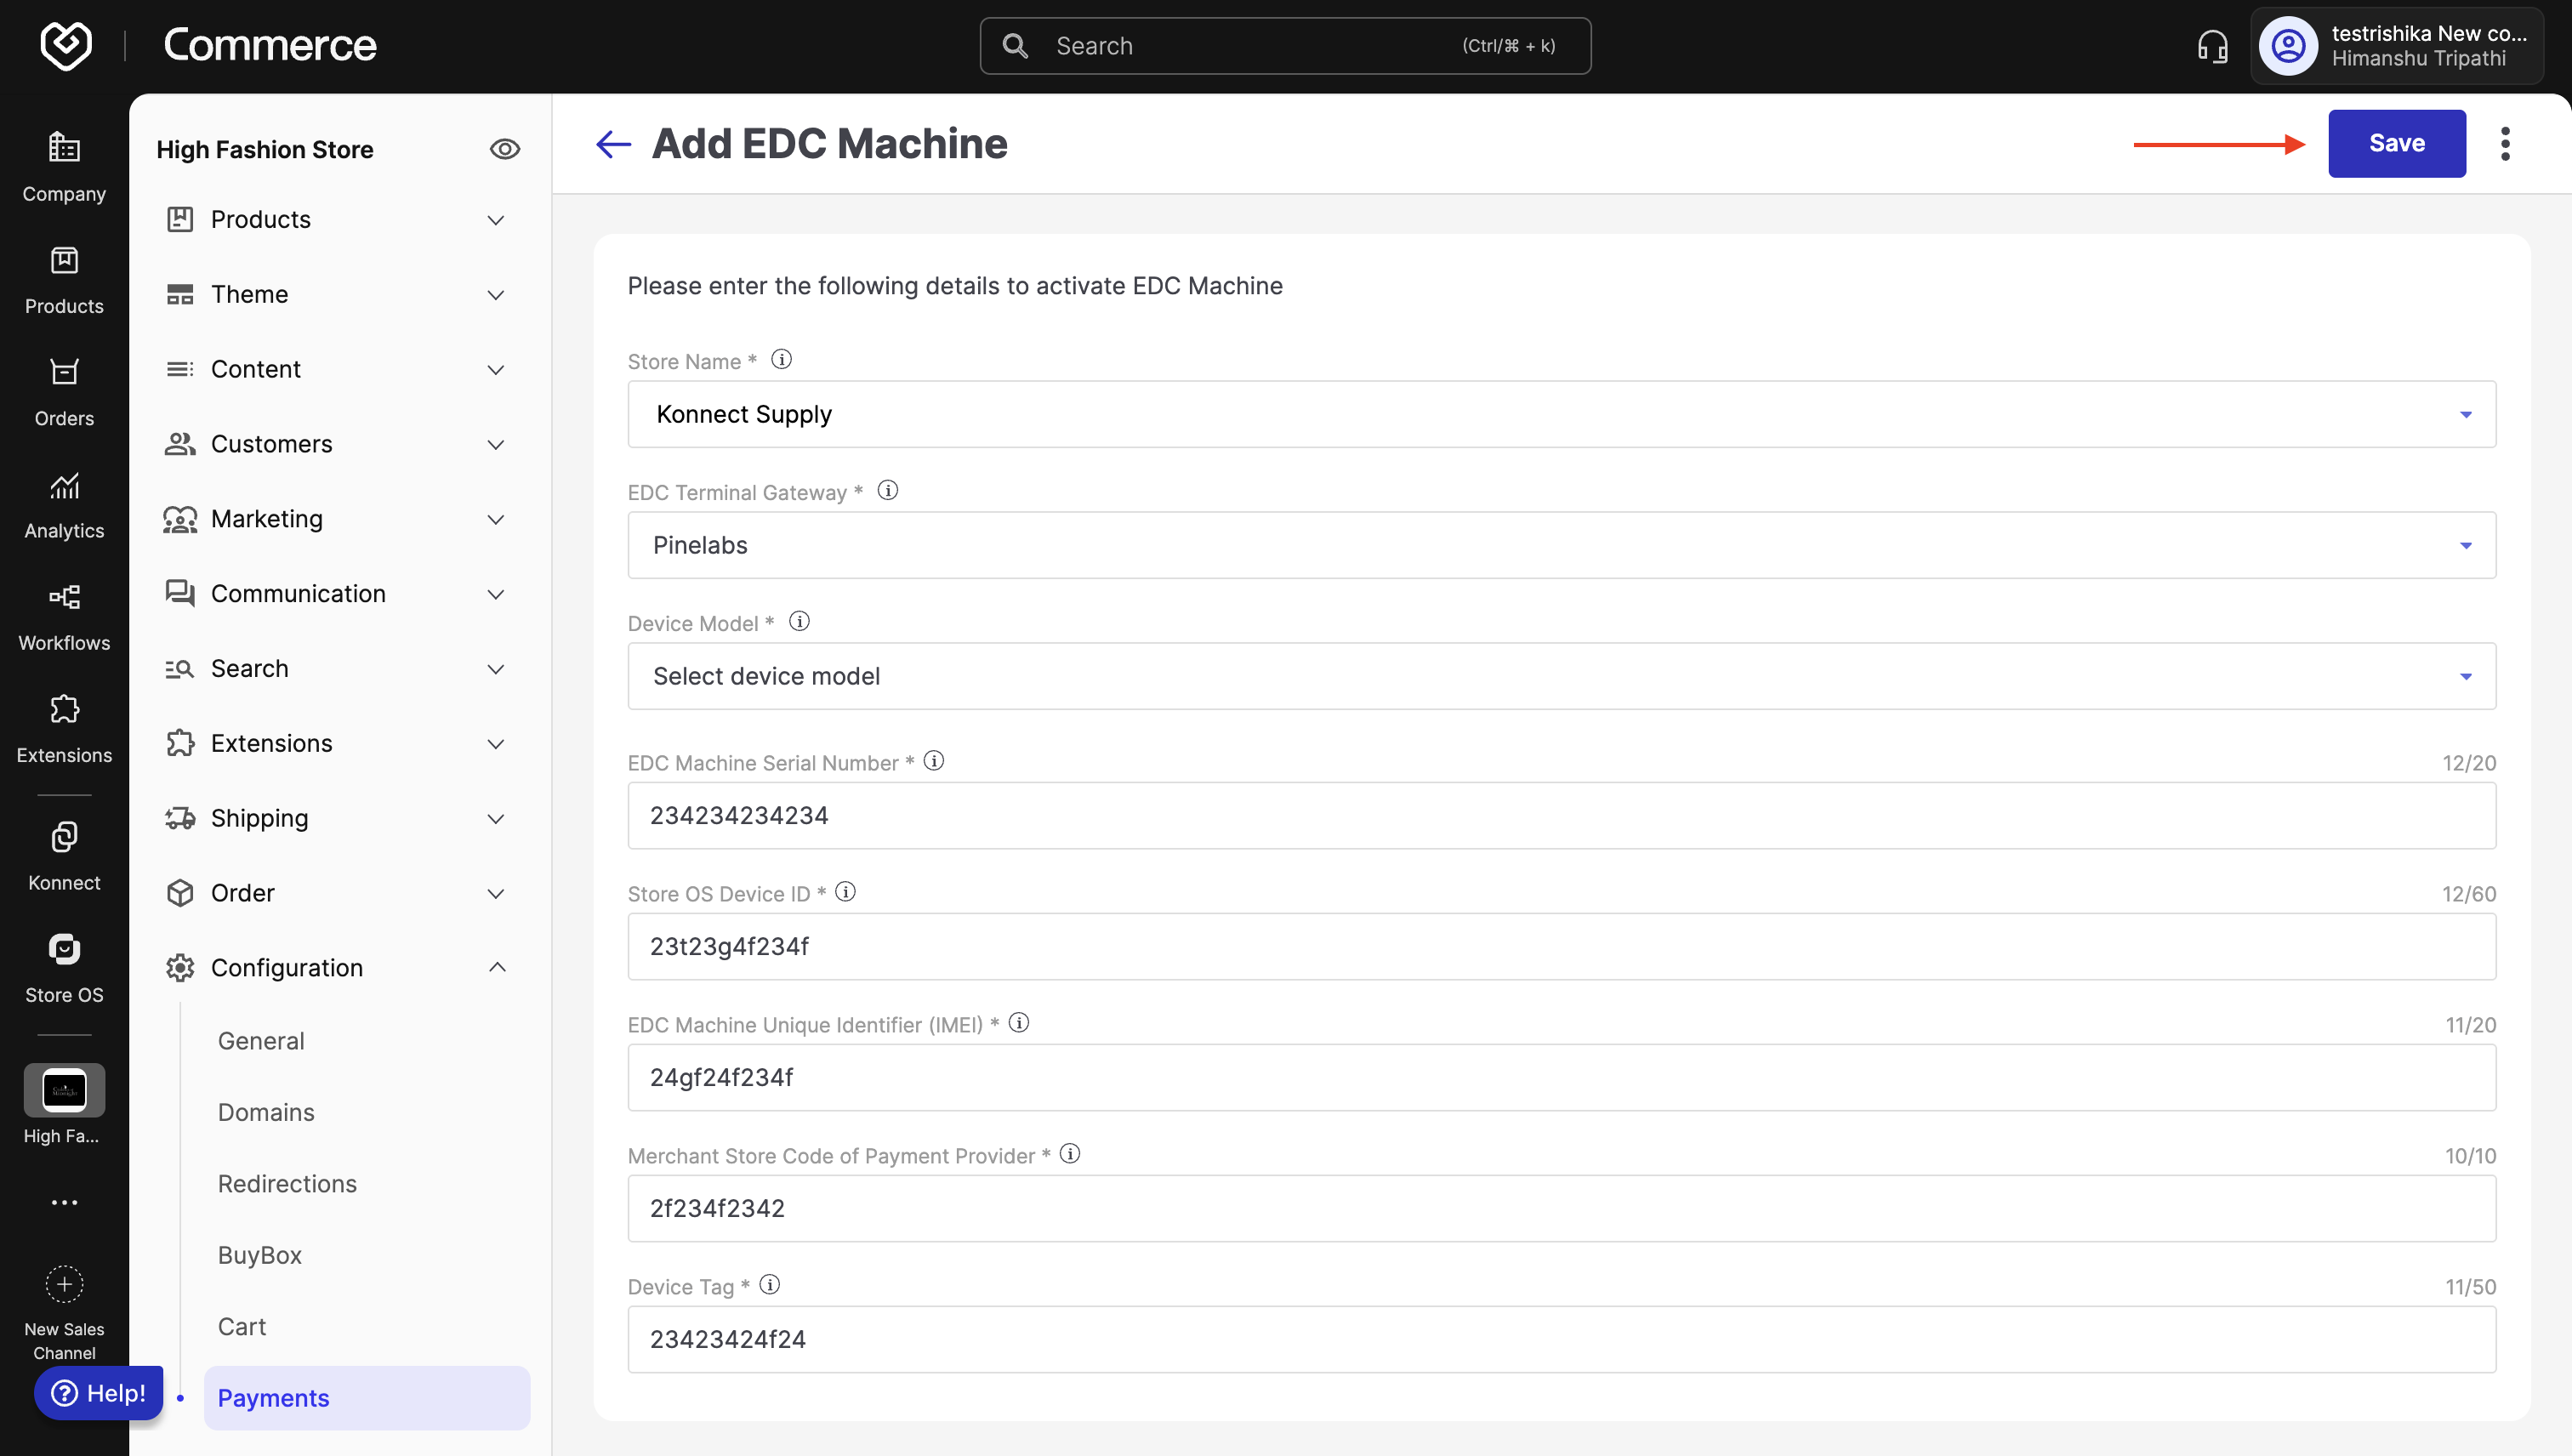Click the Save button

pyautogui.click(x=2396, y=143)
